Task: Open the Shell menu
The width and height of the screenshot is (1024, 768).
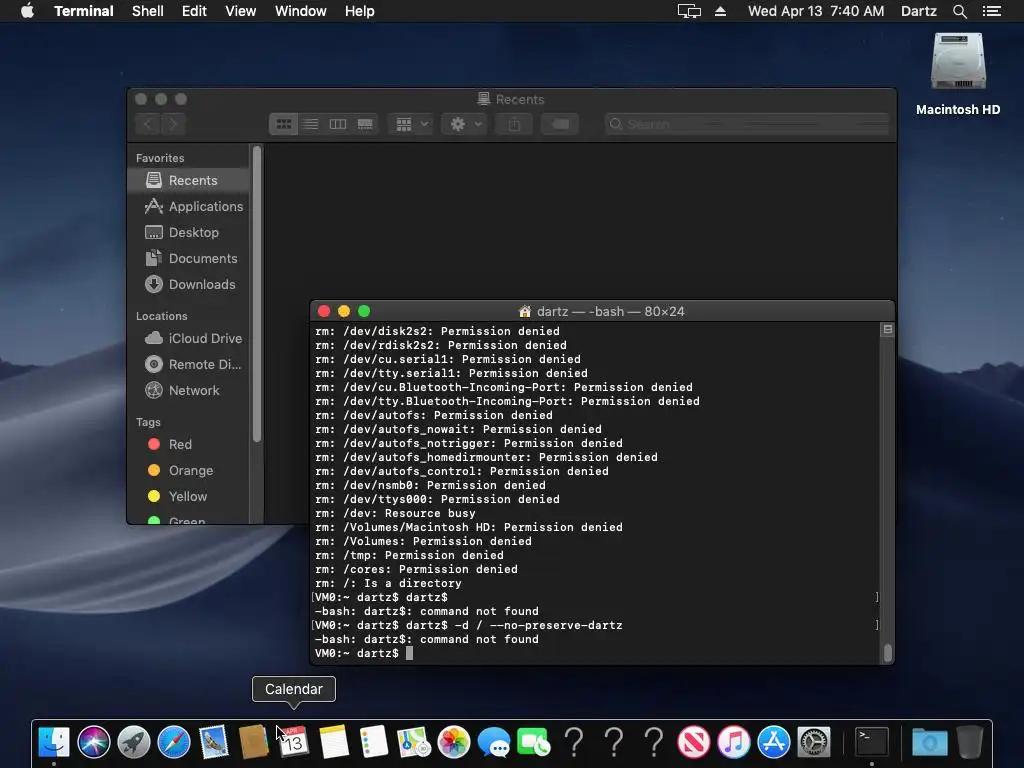Action: point(148,11)
